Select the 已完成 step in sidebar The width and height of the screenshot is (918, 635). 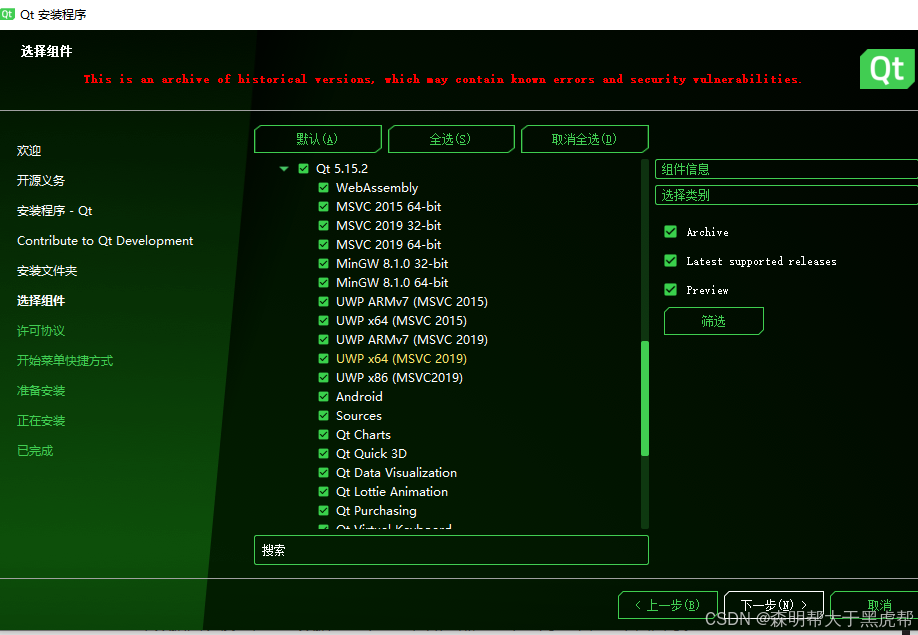tap(35, 451)
